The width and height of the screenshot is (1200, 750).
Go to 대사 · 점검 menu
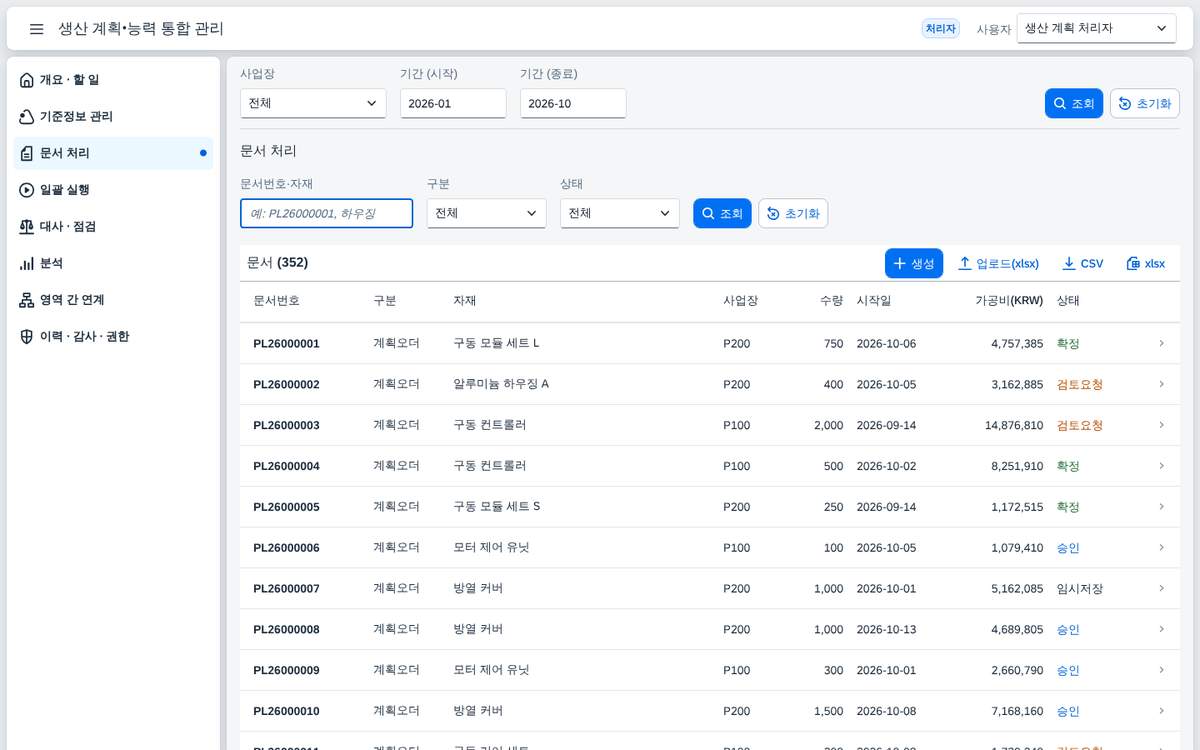(x=113, y=227)
